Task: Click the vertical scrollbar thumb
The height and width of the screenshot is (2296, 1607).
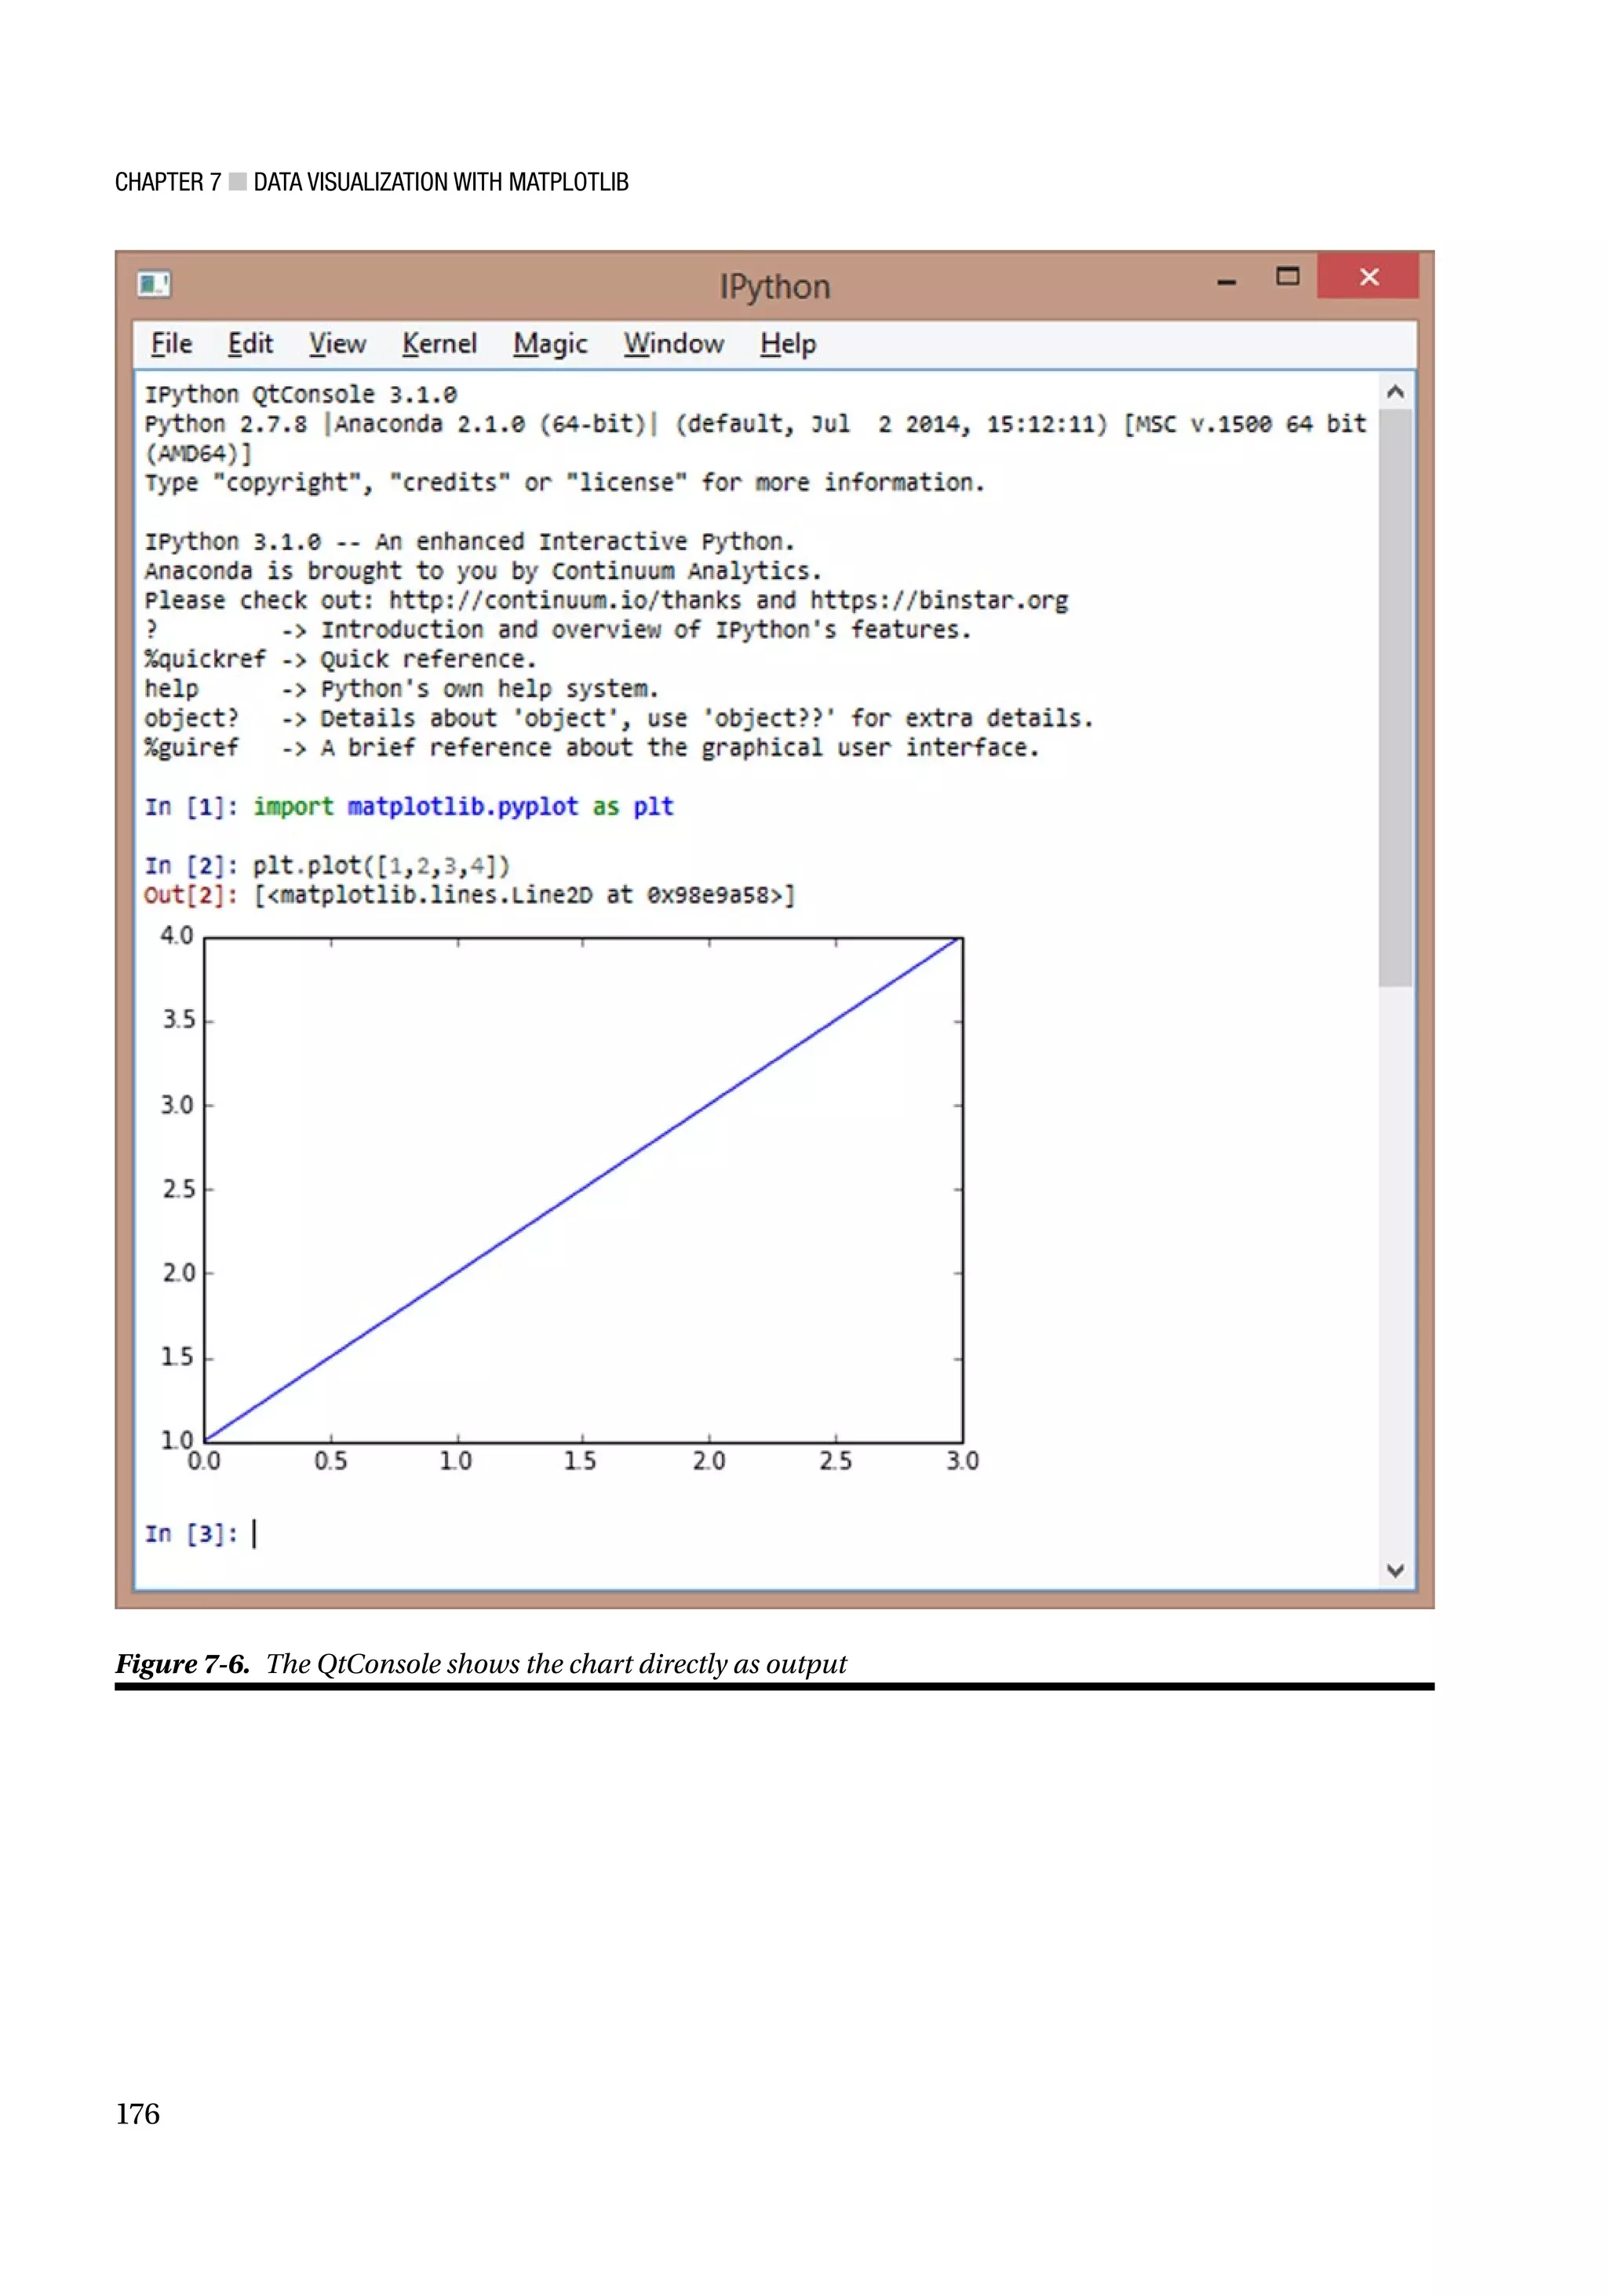Action: coord(1395,697)
